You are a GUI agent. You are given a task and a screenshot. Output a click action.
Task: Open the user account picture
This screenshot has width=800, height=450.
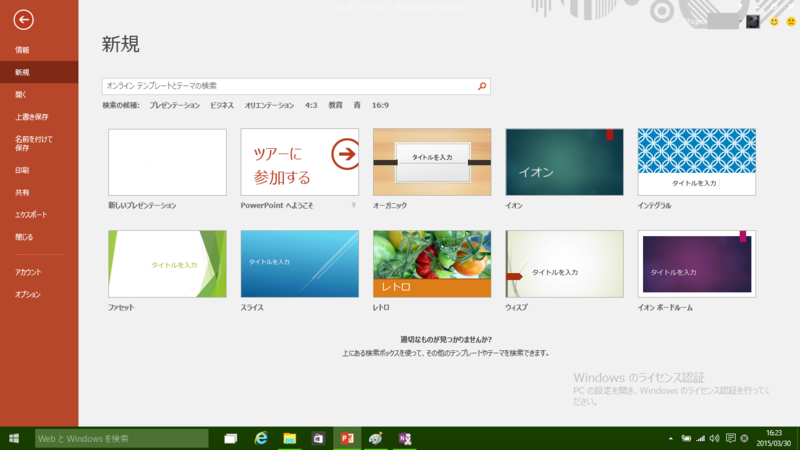[753, 21]
